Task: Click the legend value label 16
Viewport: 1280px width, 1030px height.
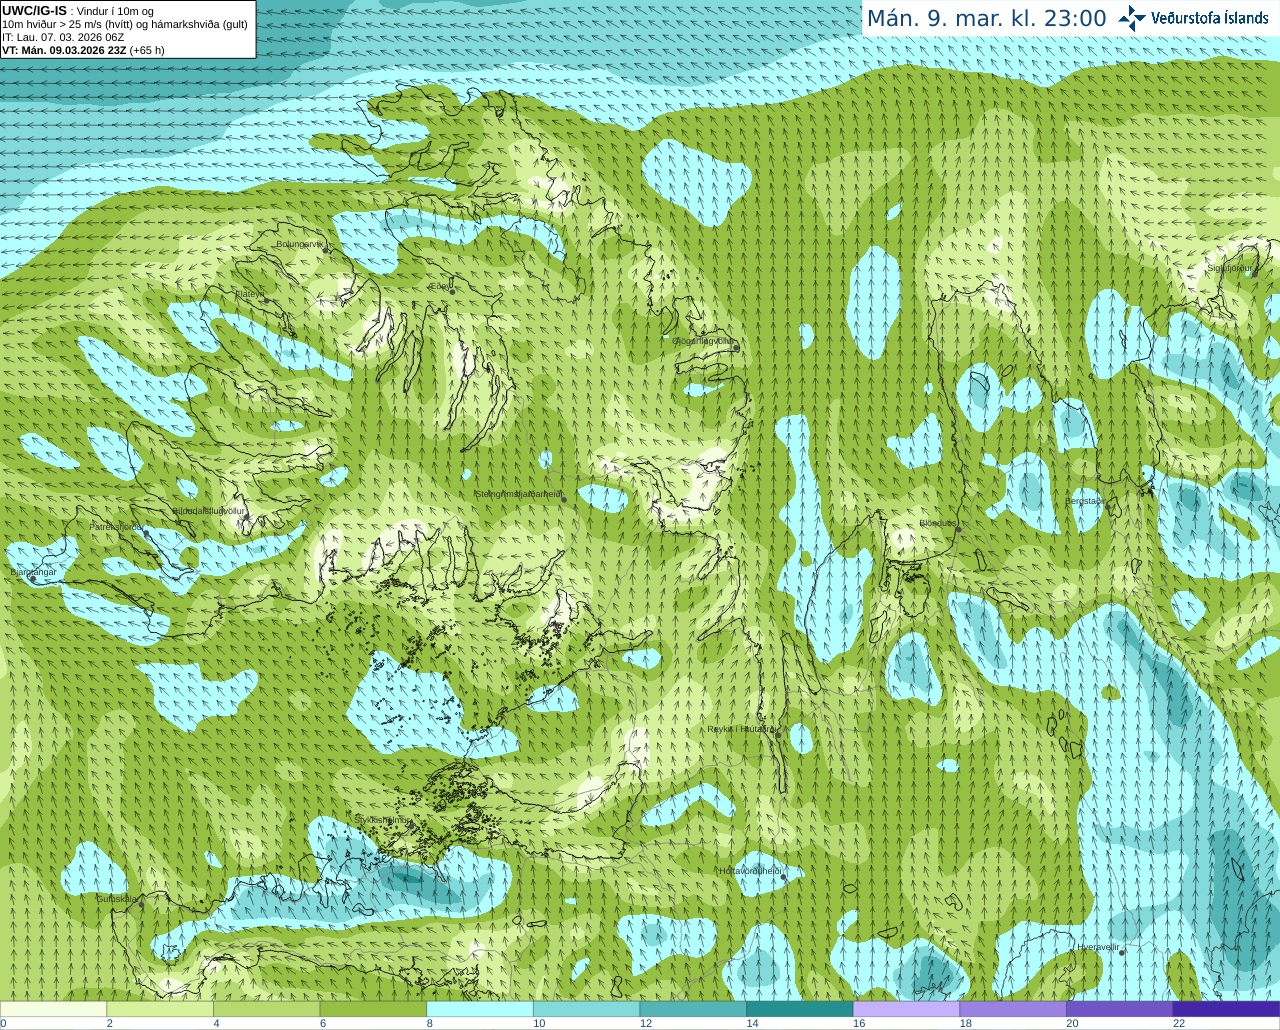Action: pos(859,1024)
